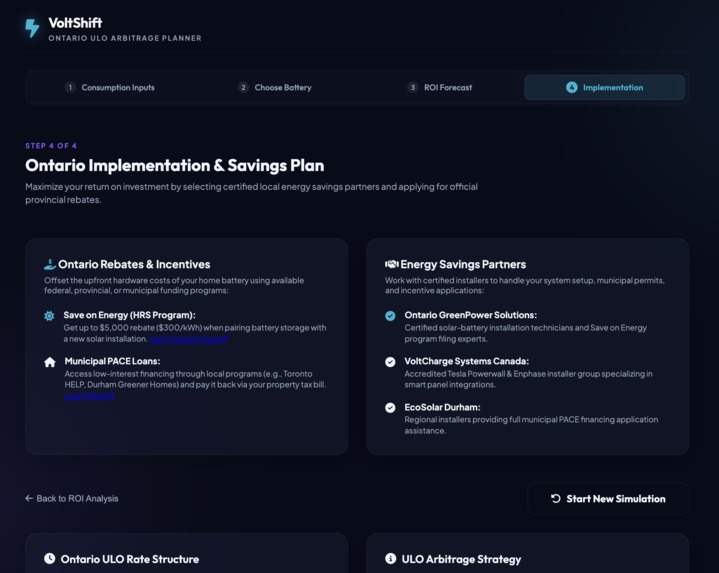Viewport: 719px width, 573px height.
Task: Click the EcoSolar Durham check icon
Action: [x=390, y=408]
